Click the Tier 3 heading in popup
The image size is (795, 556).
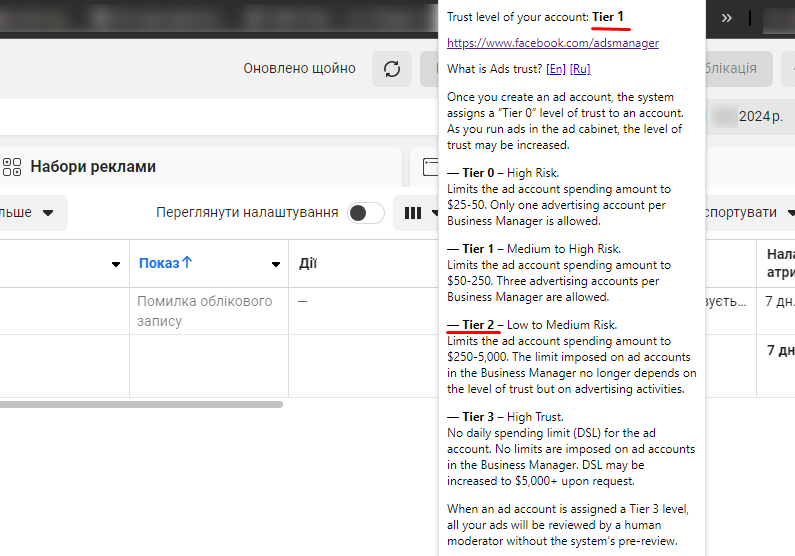478,417
